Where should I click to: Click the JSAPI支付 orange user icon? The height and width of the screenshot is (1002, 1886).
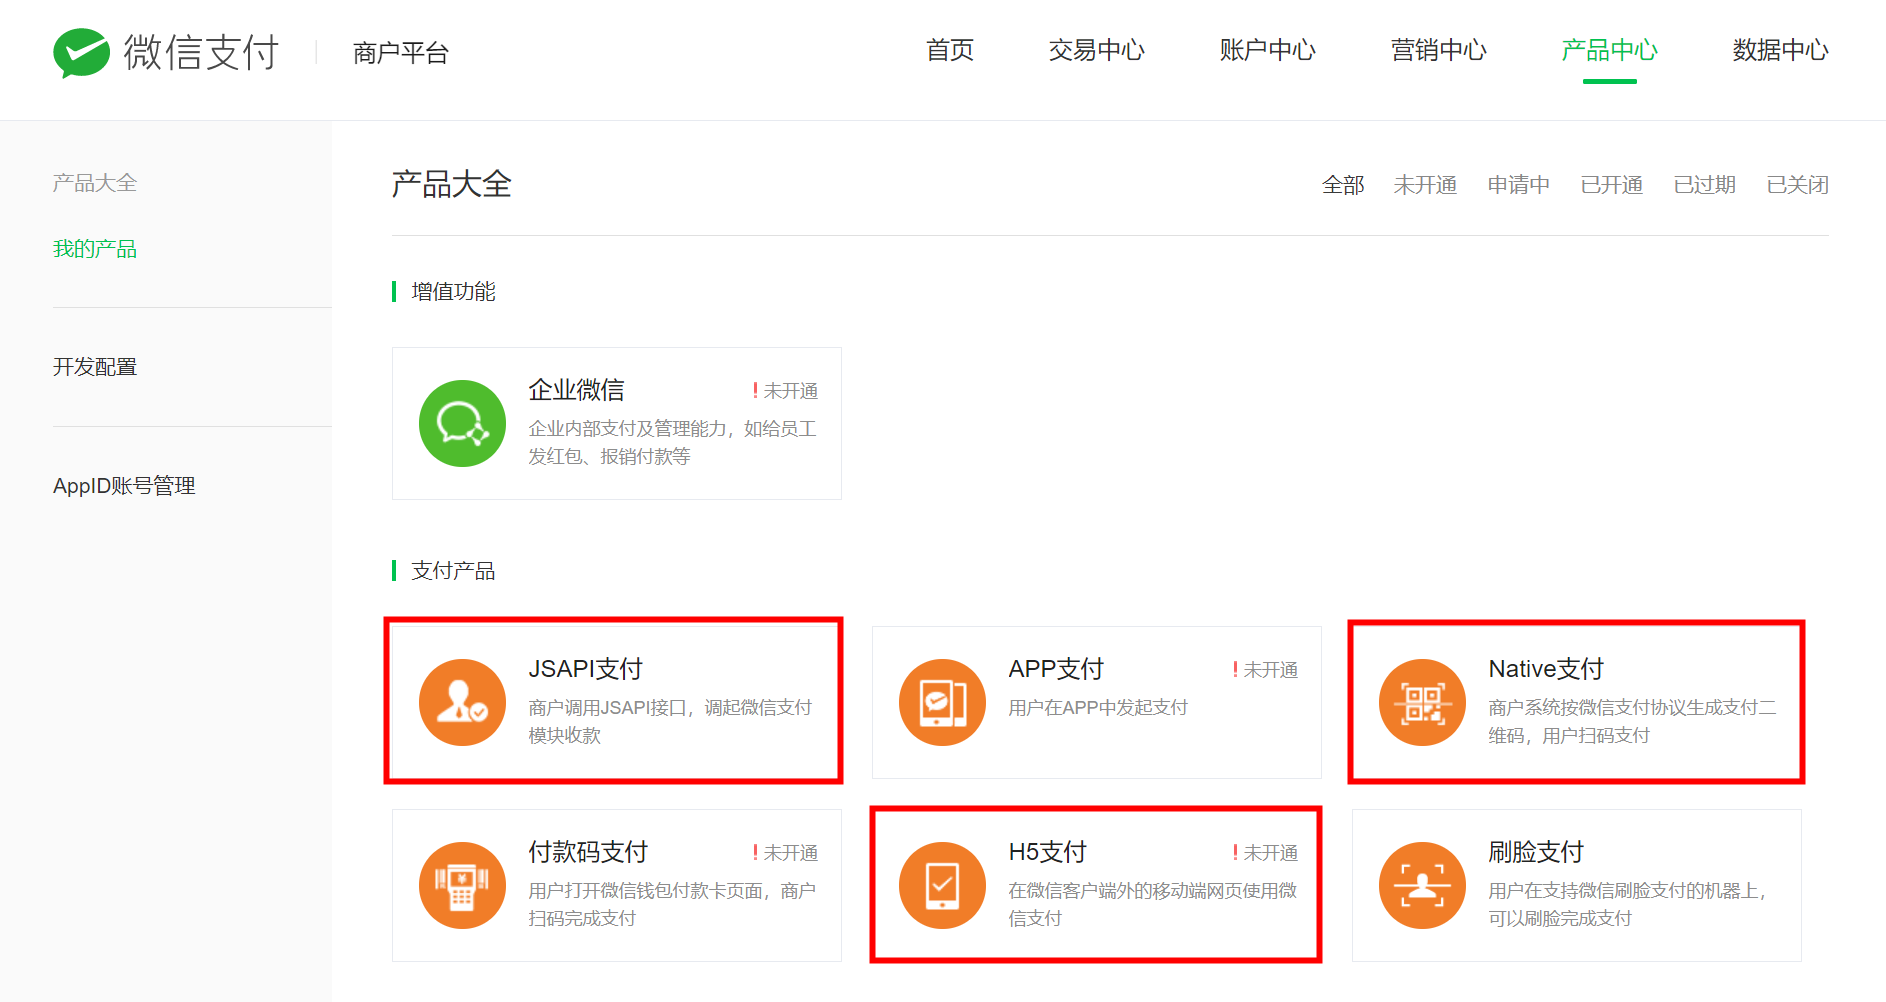pos(462,702)
